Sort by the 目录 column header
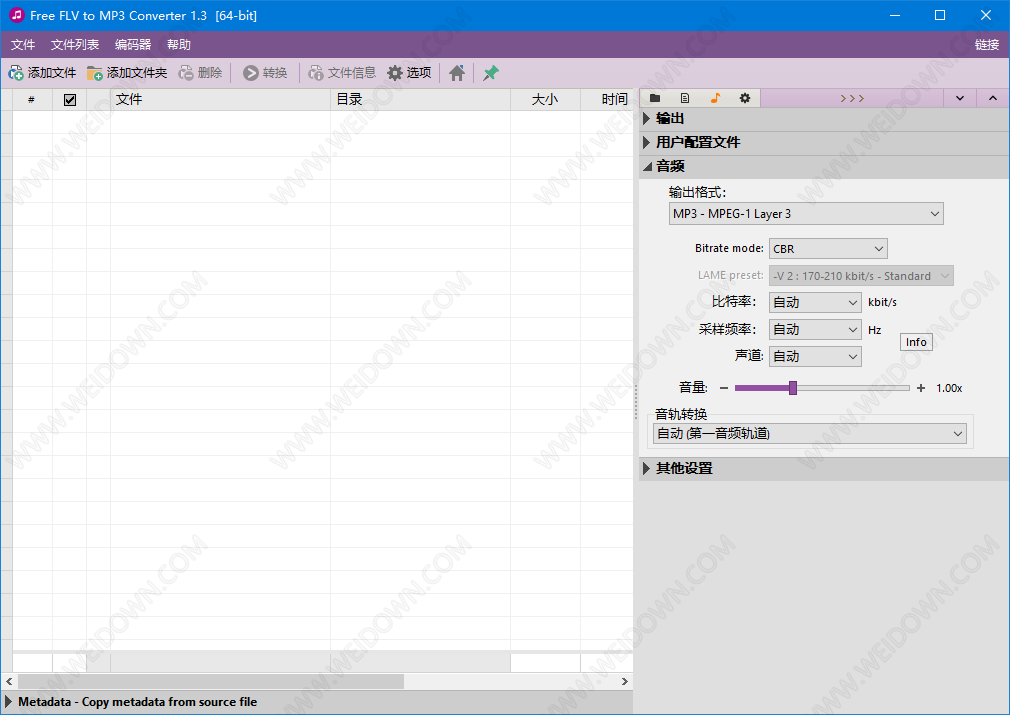This screenshot has height=715, width=1010. click(x=420, y=99)
